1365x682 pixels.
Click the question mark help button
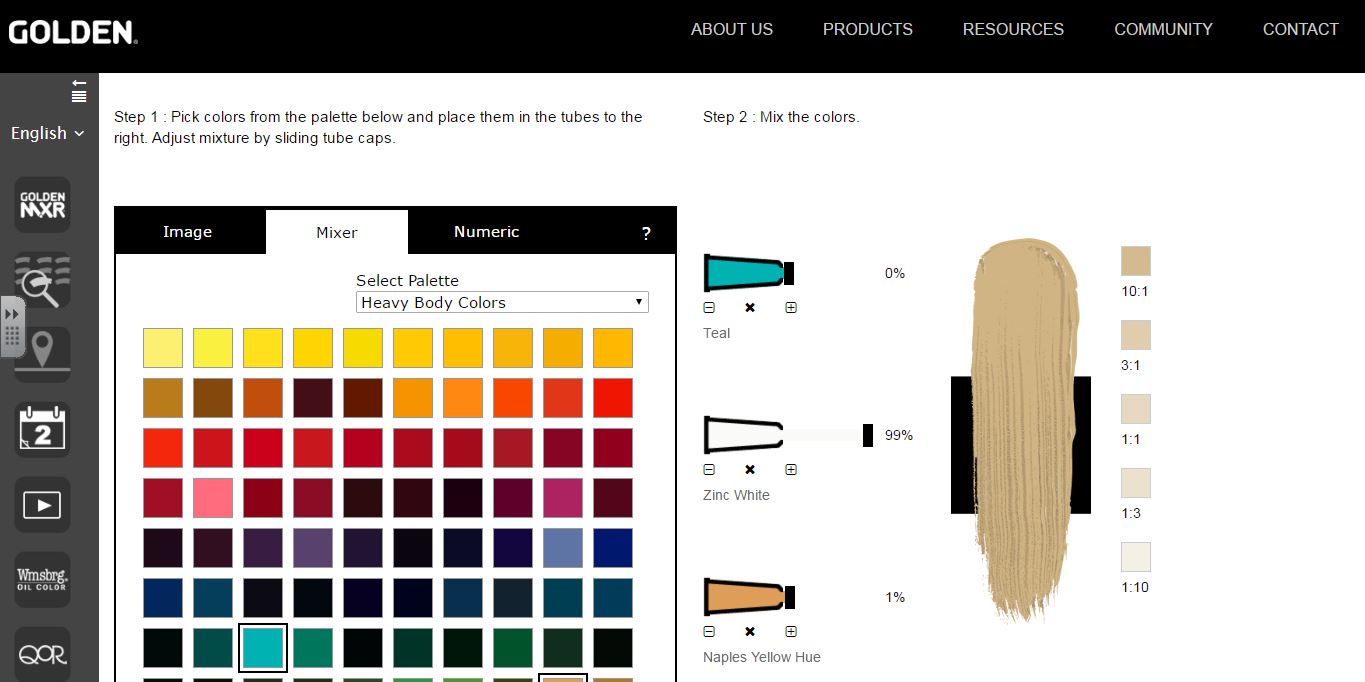tap(646, 231)
